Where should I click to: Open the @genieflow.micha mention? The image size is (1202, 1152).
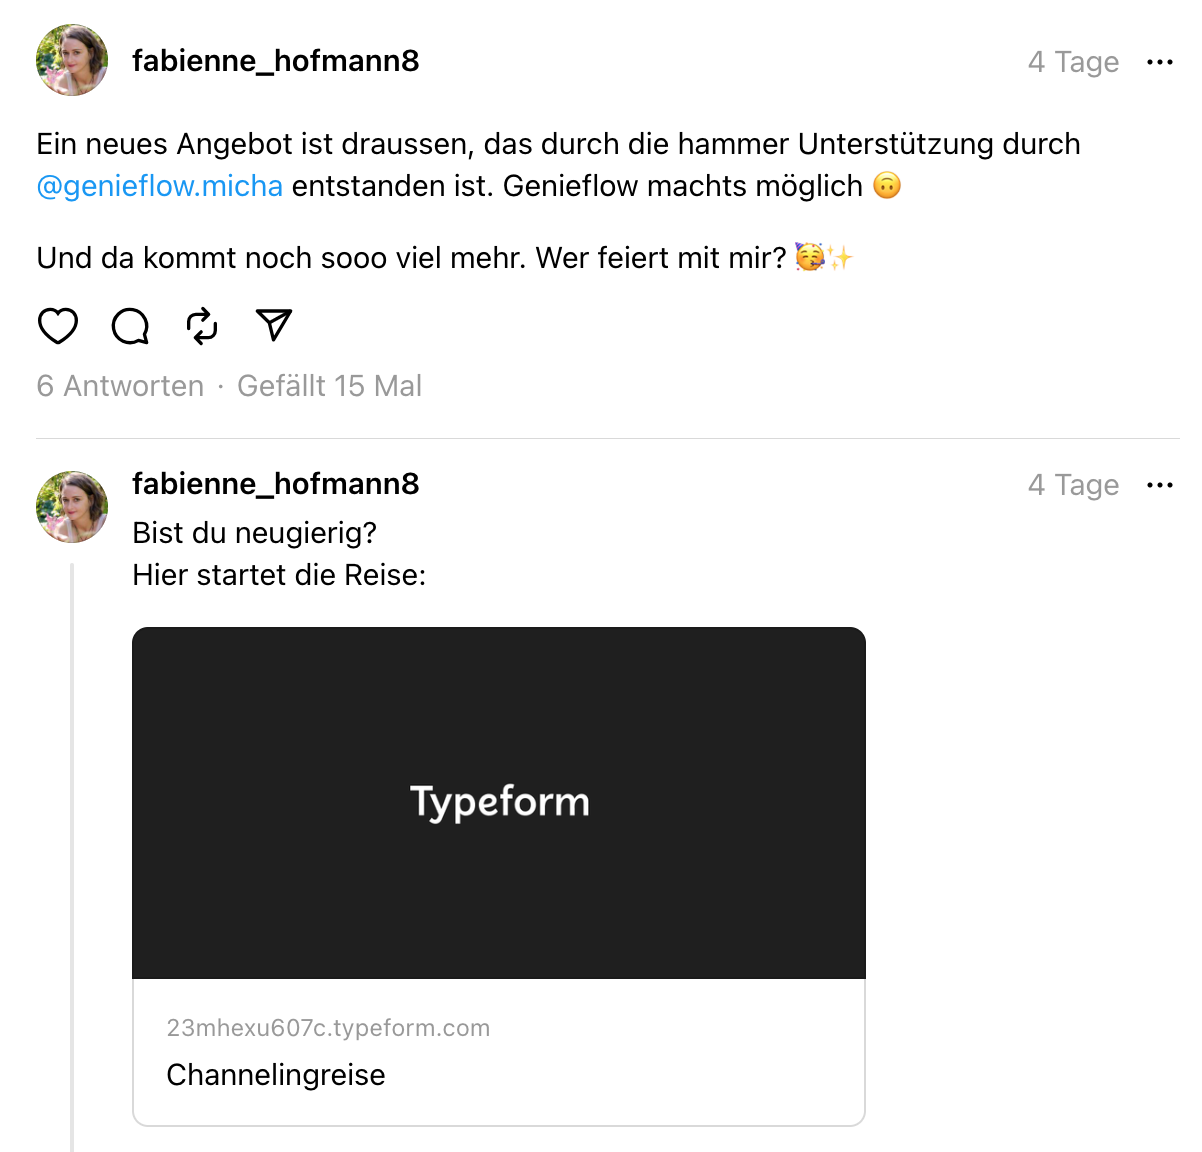coord(160,186)
